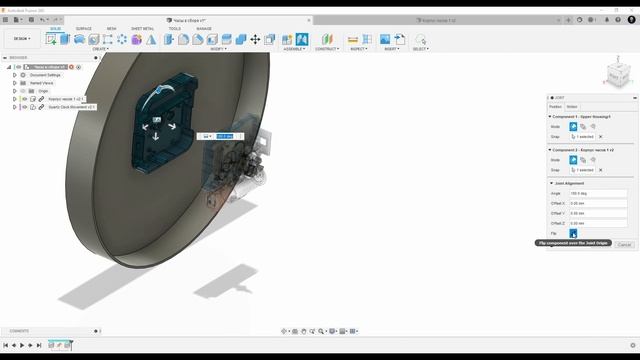Click the Offset Z input field
This screenshot has height=360, width=640.
coord(598,223)
